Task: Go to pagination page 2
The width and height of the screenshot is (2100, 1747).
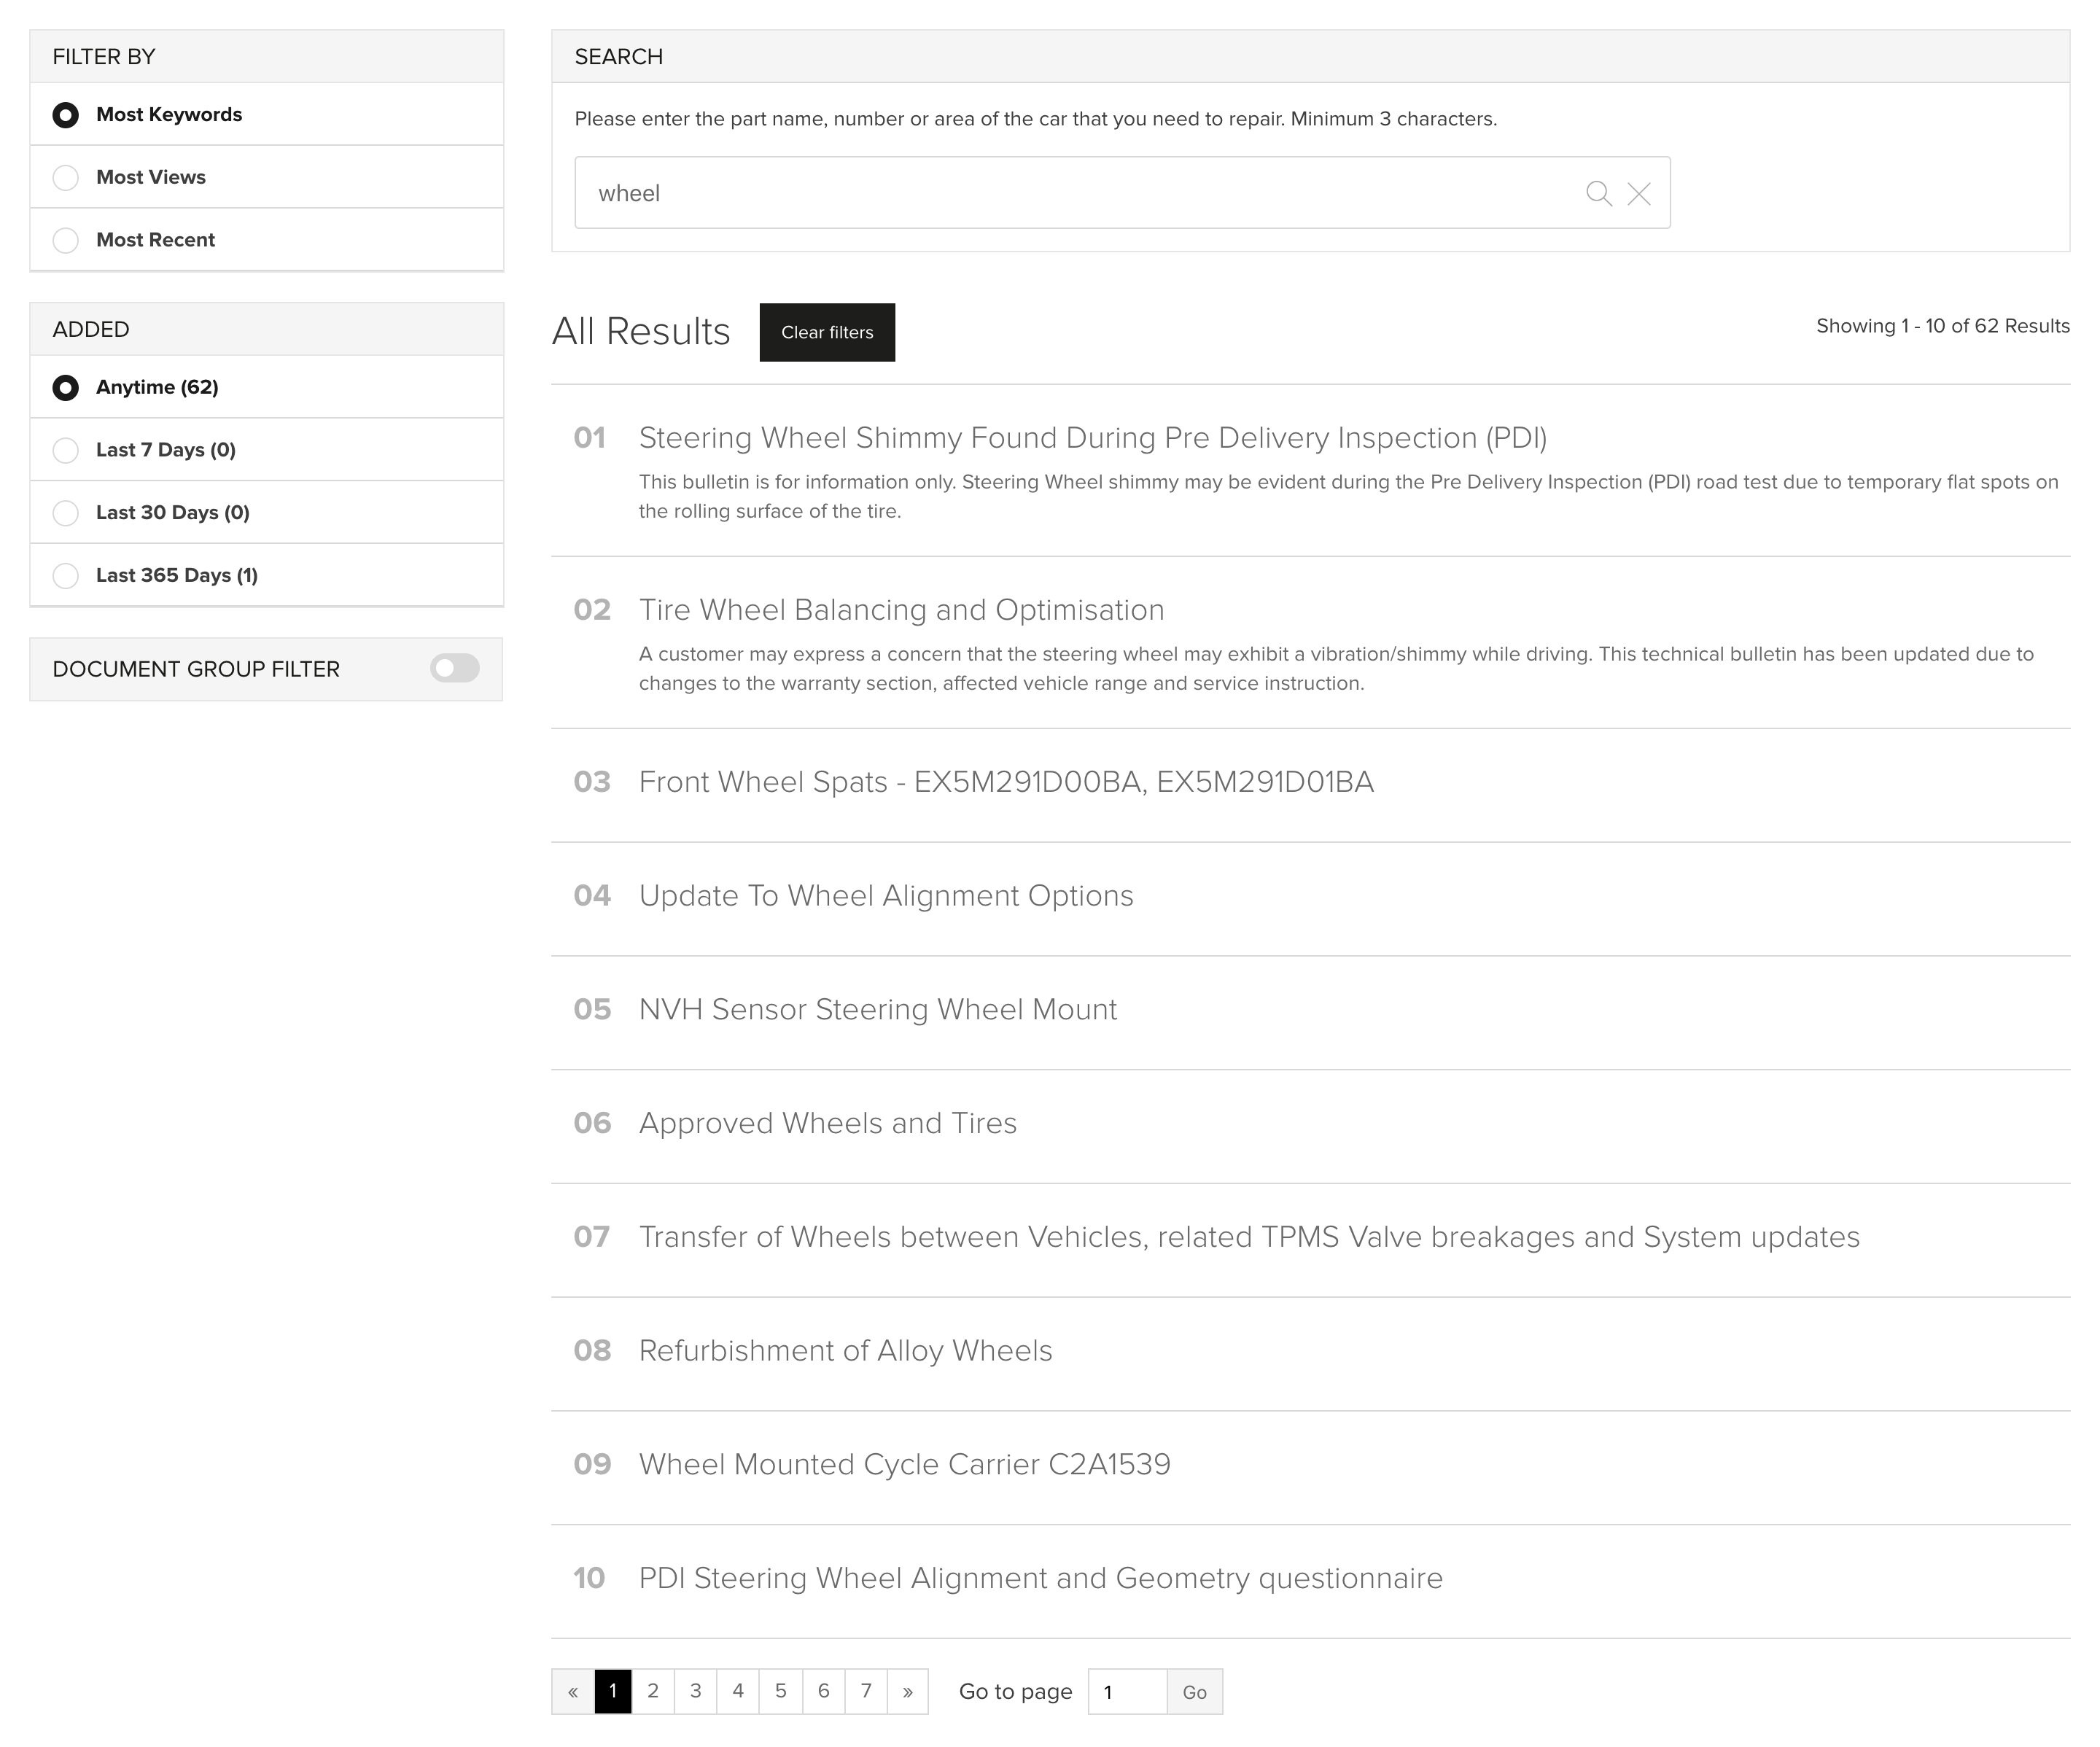Action: point(653,1692)
